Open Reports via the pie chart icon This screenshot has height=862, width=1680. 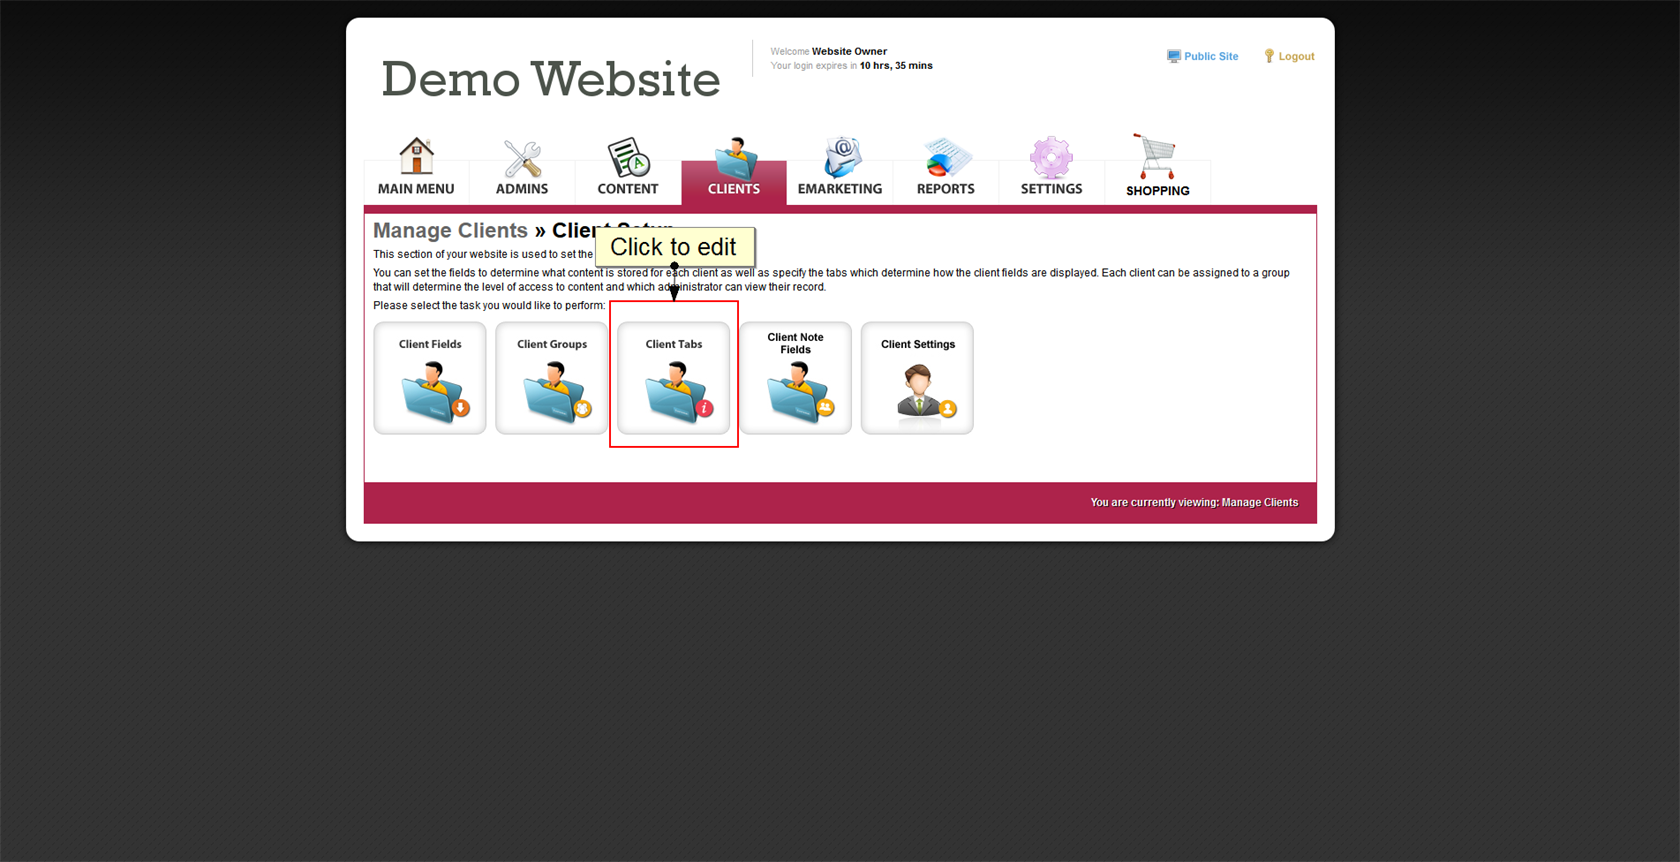click(945, 158)
